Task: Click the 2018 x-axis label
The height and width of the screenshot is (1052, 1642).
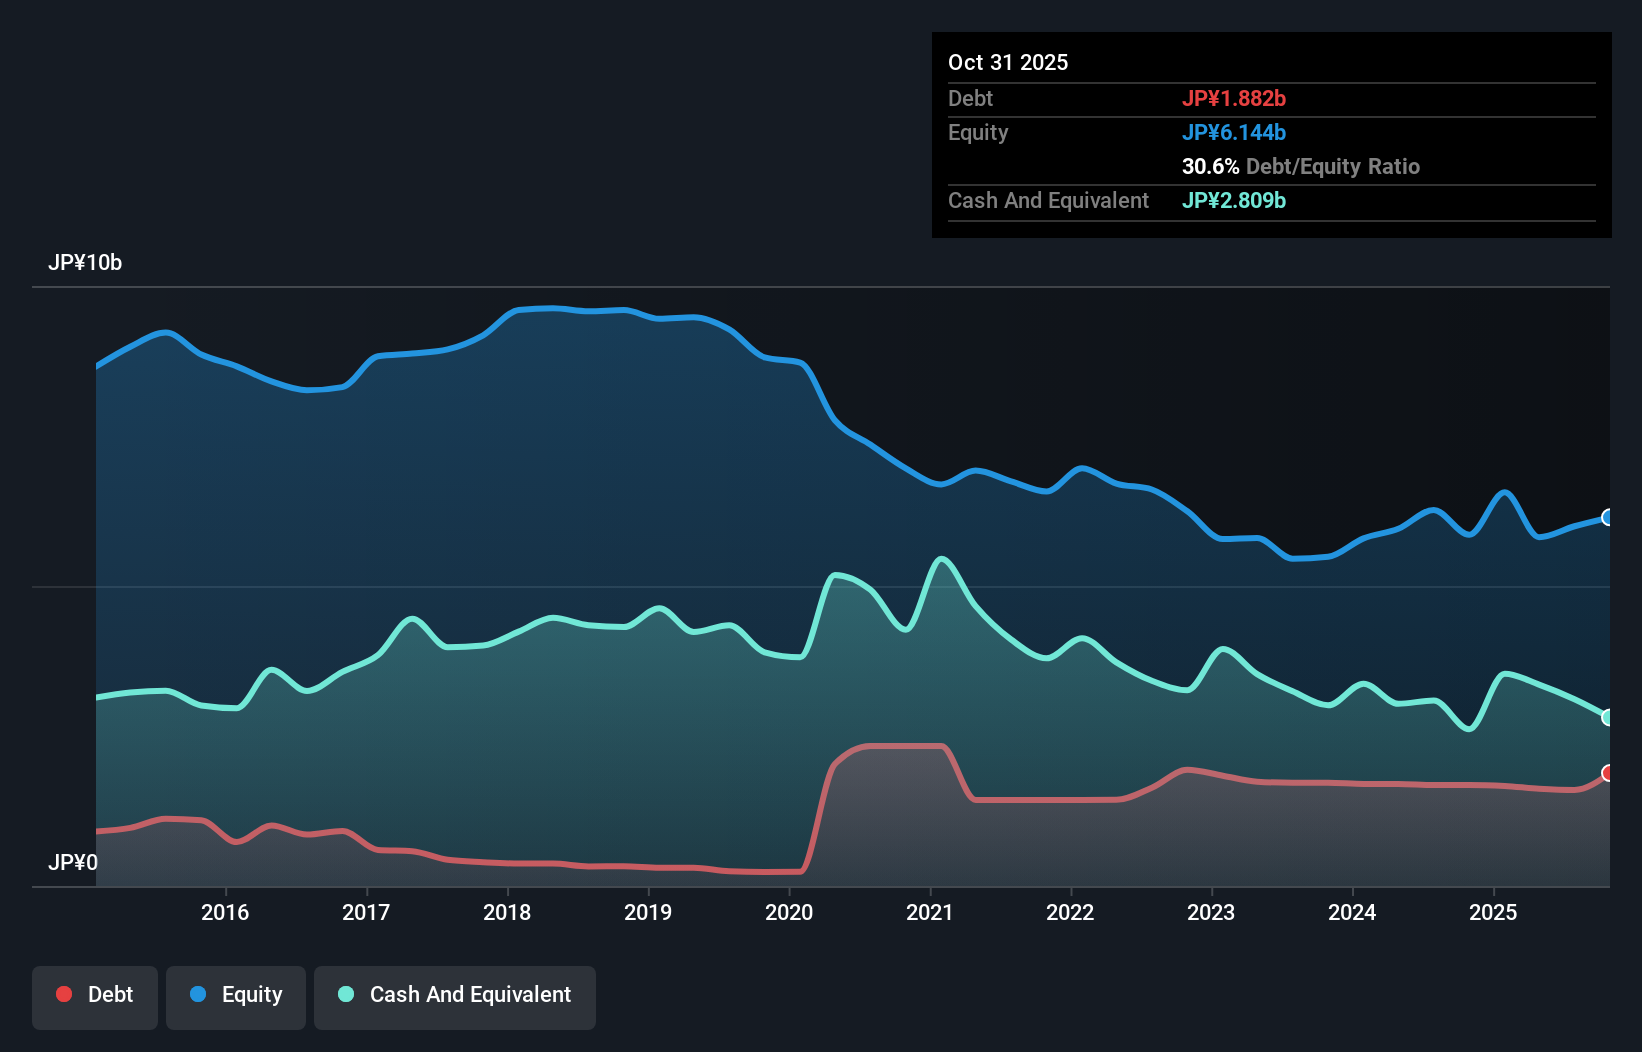Action: coord(507,912)
